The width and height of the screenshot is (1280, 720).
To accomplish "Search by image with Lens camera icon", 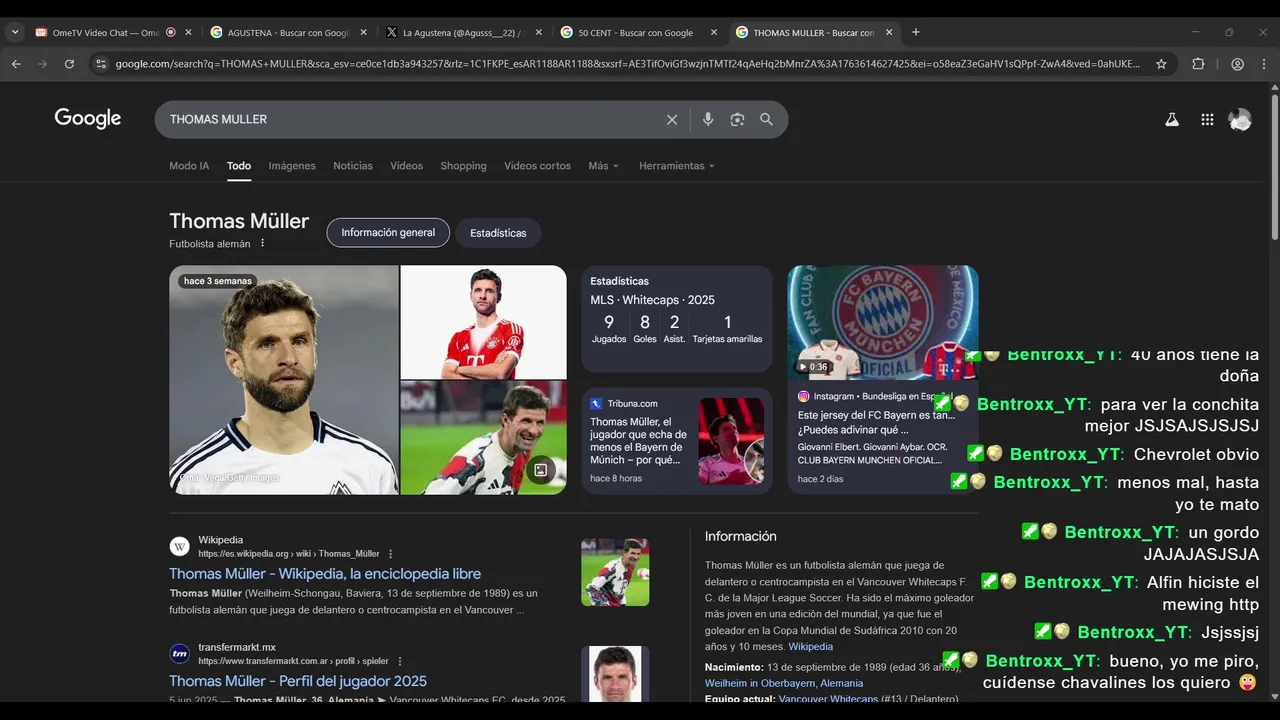I will [737, 119].
